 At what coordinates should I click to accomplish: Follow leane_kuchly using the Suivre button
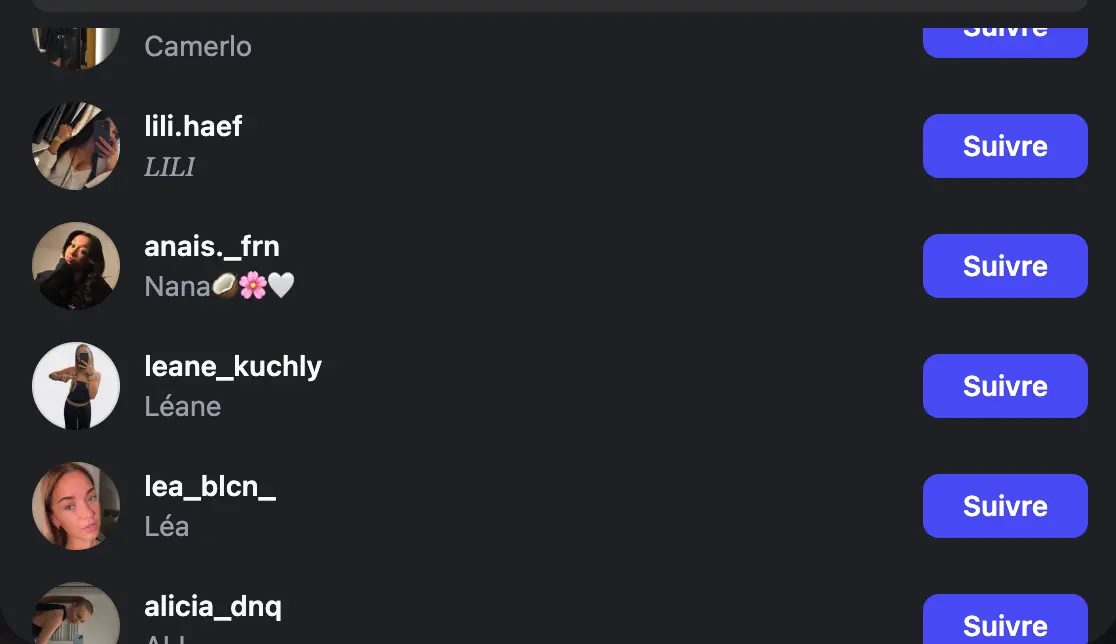(1004, 386)
